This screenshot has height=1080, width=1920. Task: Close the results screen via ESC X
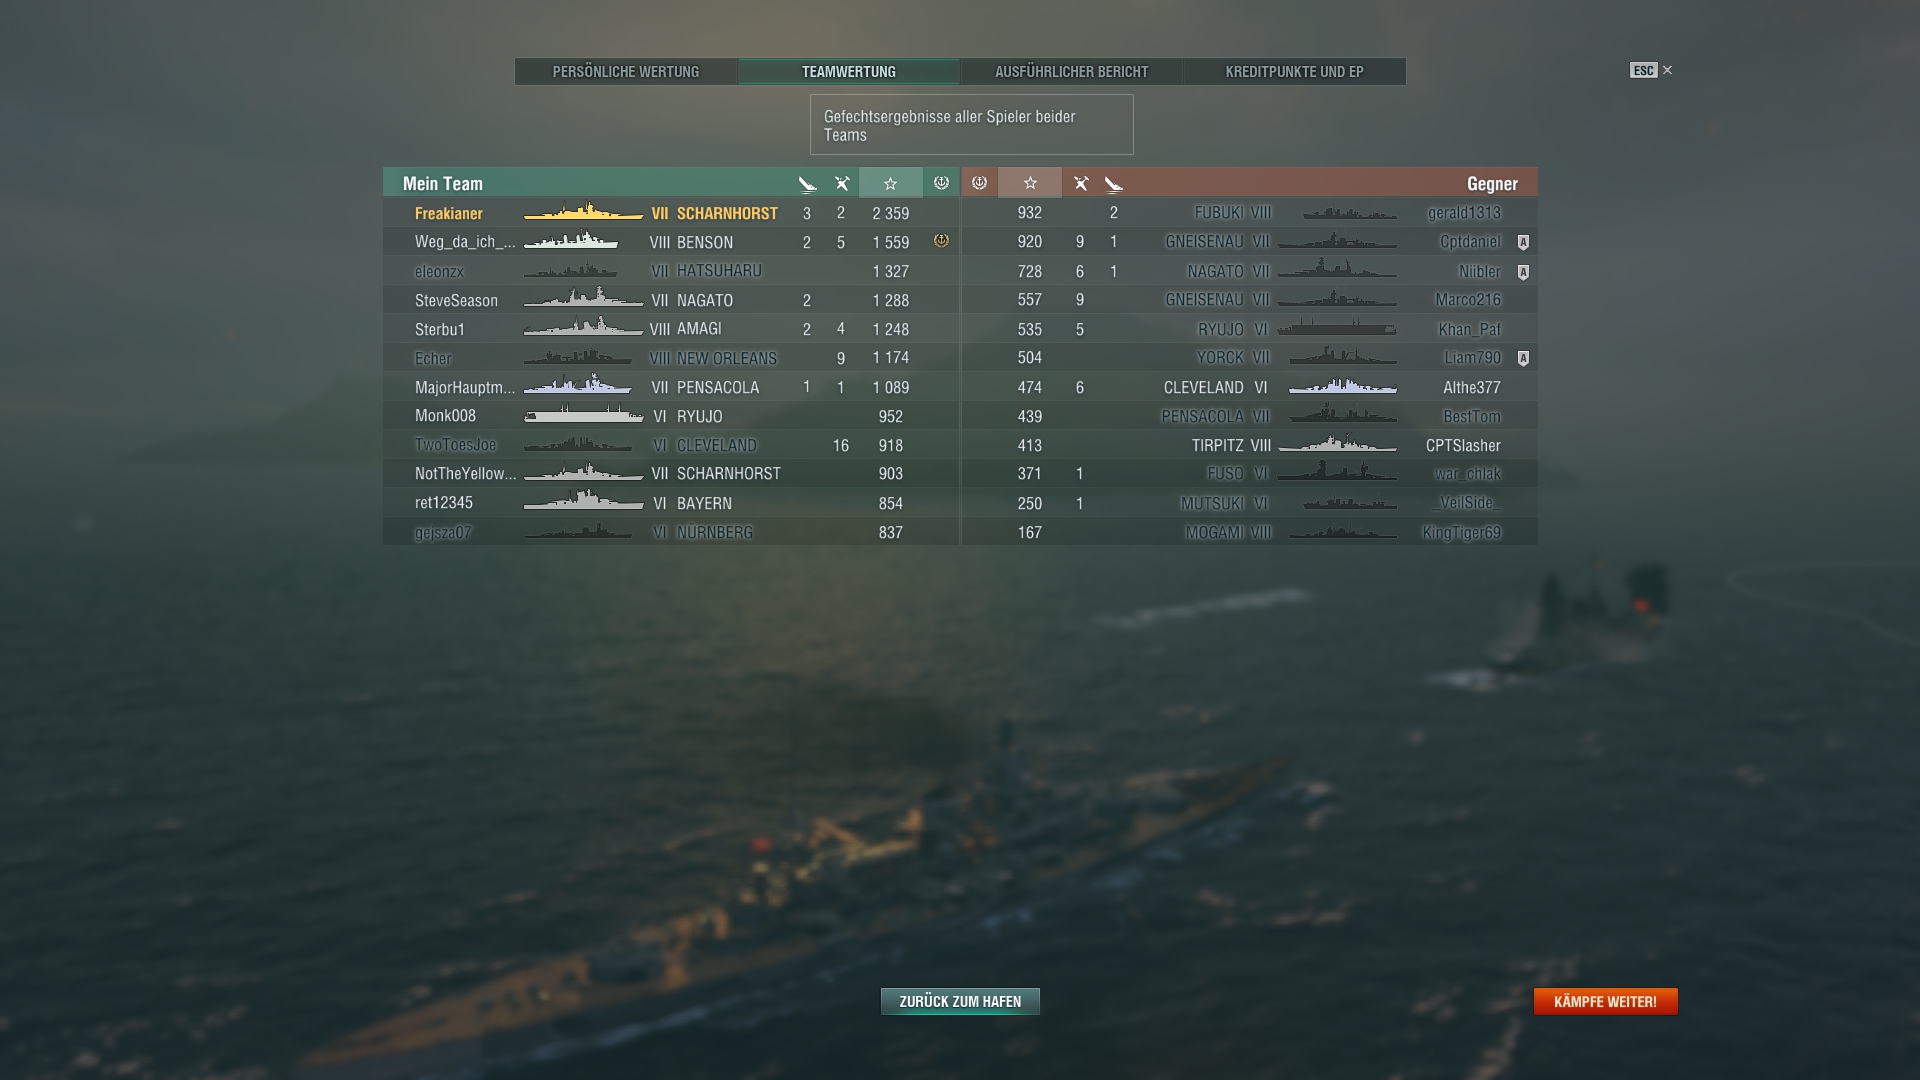click(1651, 70)
